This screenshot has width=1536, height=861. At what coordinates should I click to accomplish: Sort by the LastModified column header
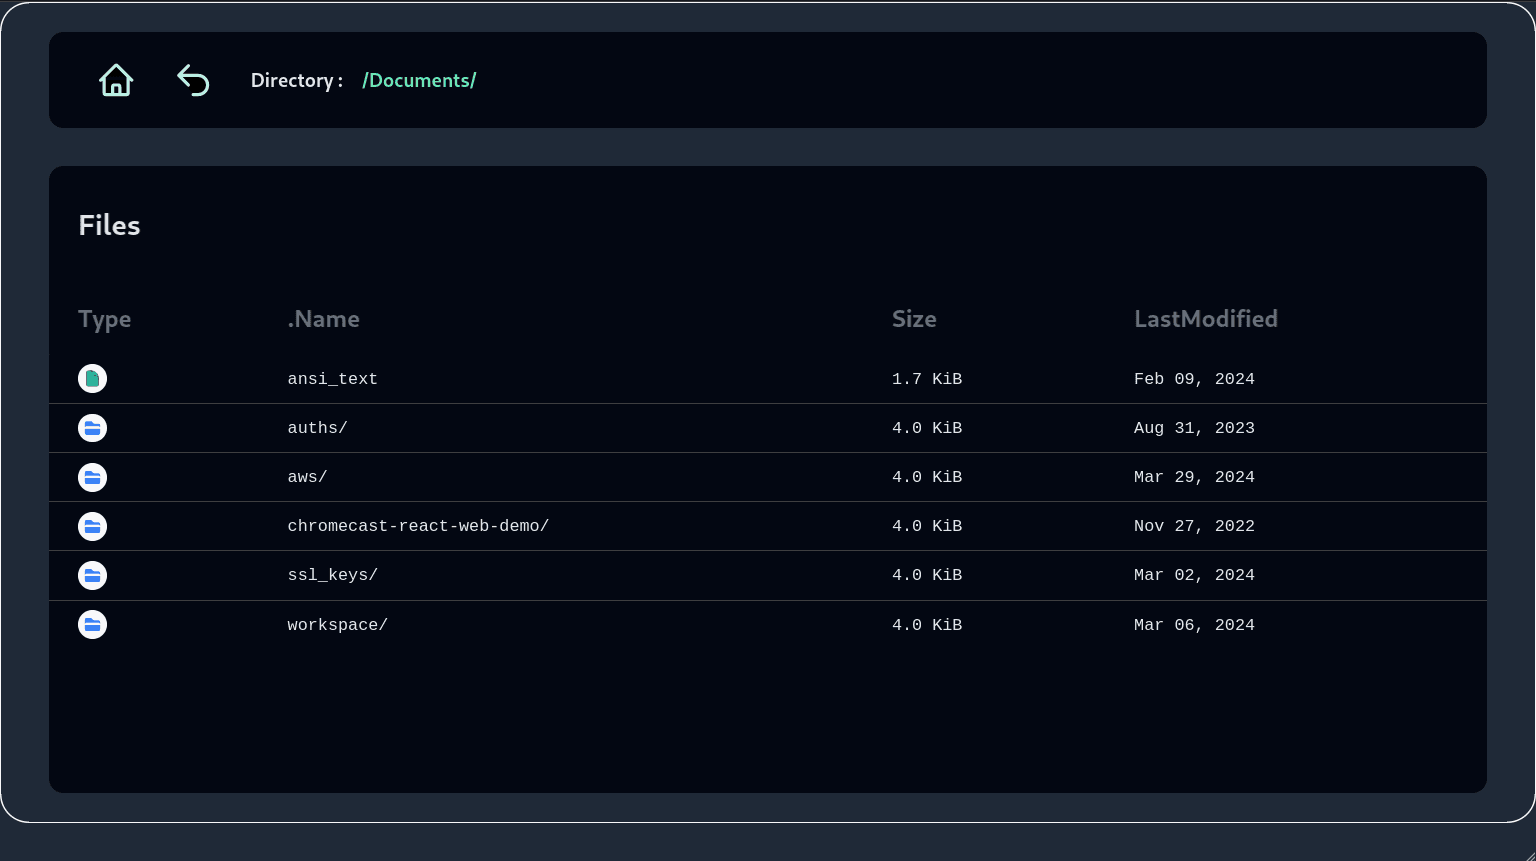click(1205, 319)
